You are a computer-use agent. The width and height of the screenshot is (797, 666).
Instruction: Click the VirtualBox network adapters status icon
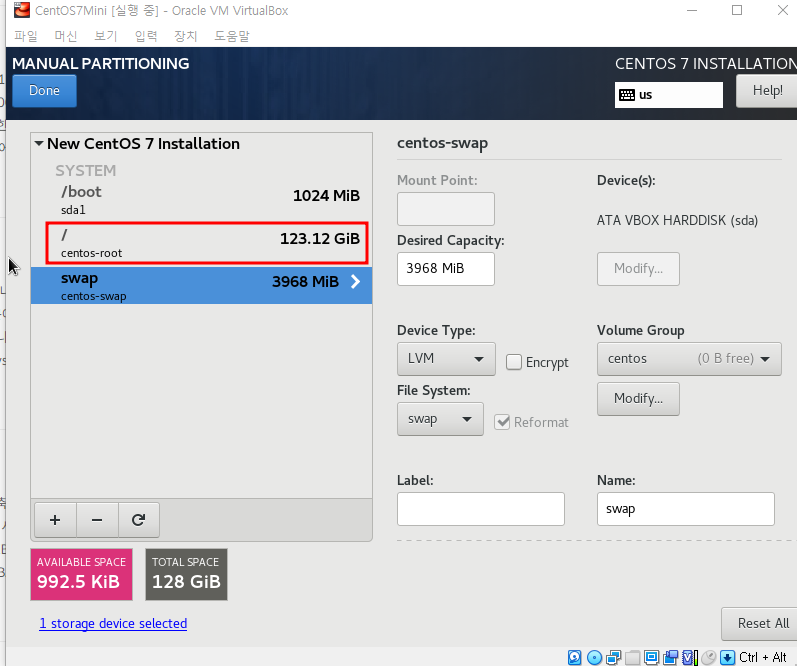pos(614,657)
